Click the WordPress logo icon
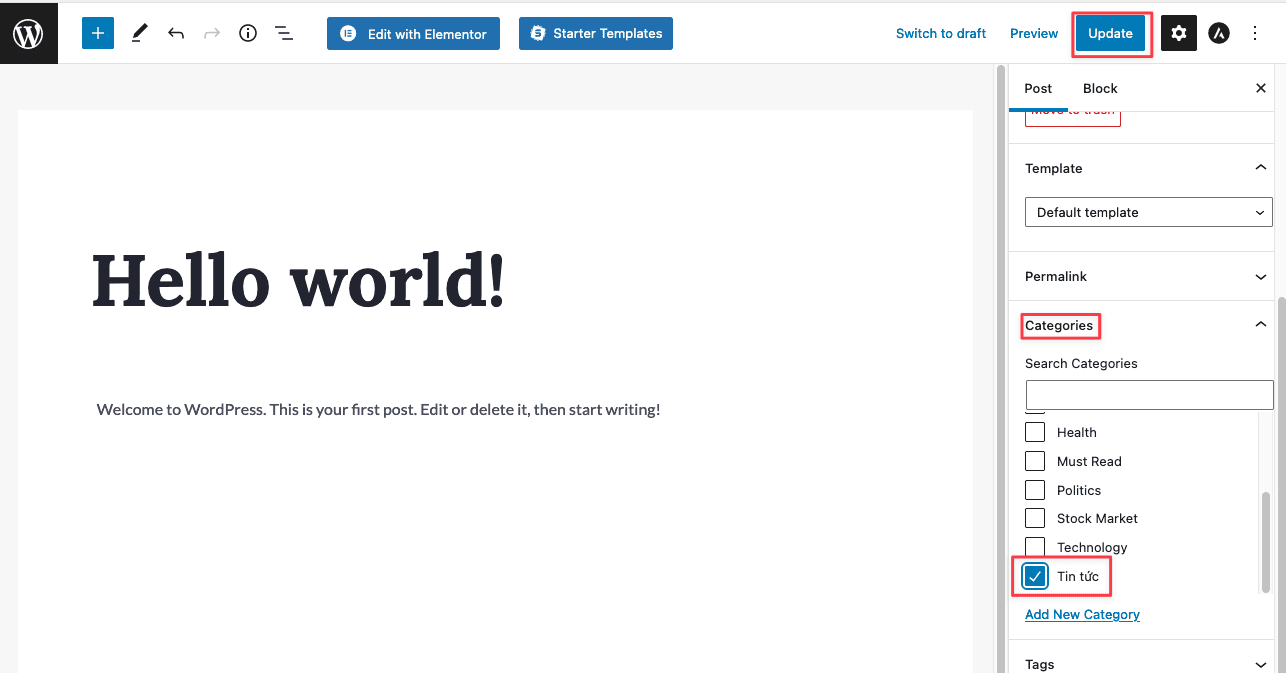 (28, 34)
